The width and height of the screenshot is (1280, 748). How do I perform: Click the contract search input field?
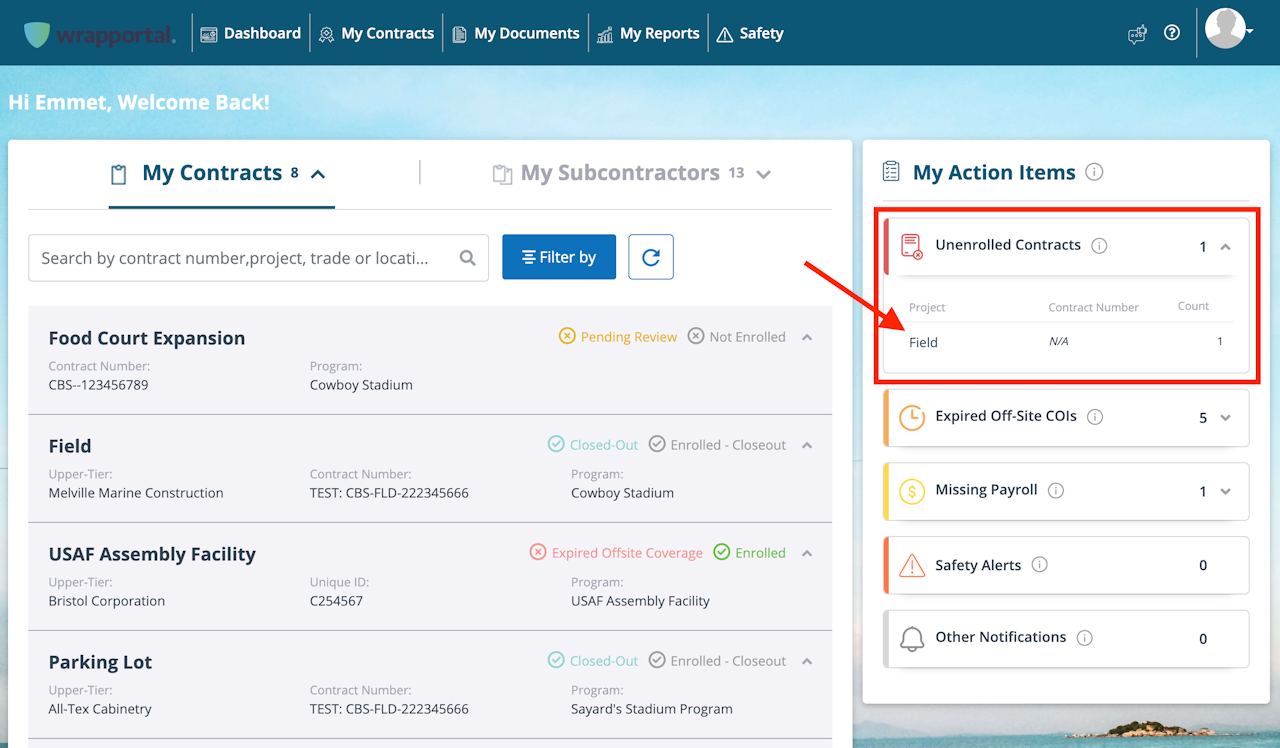click(x=240, y=258)
